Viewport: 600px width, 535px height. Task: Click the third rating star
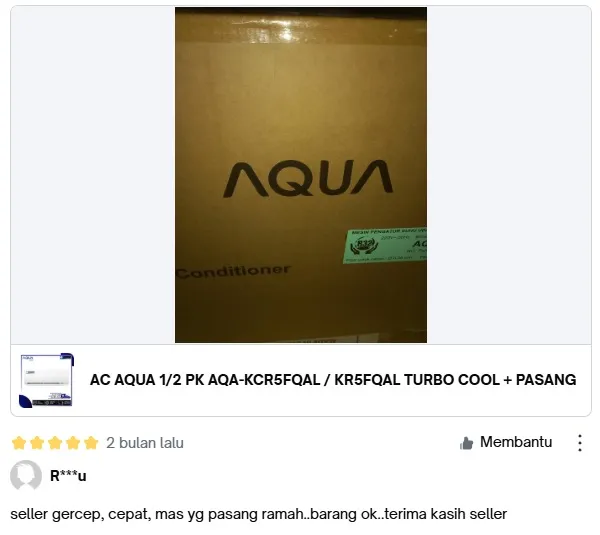click(55, 443)
